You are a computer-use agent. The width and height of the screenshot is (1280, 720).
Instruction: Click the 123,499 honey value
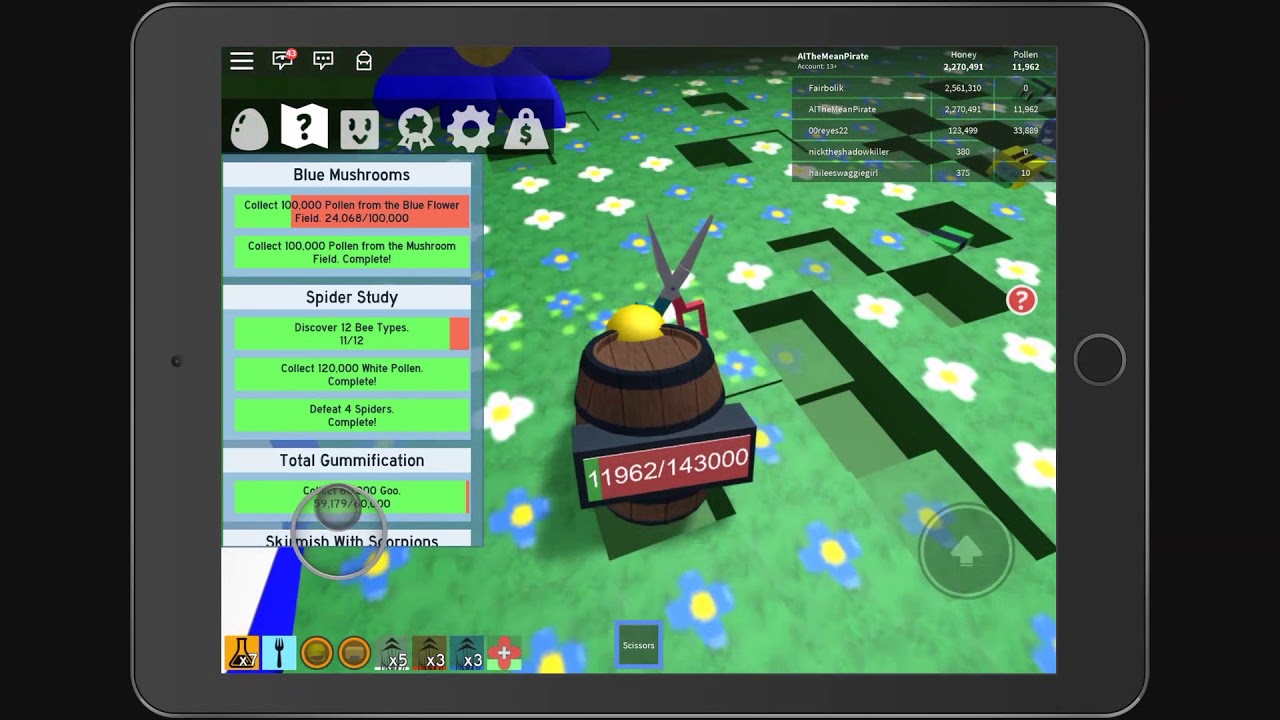(963, 130)
